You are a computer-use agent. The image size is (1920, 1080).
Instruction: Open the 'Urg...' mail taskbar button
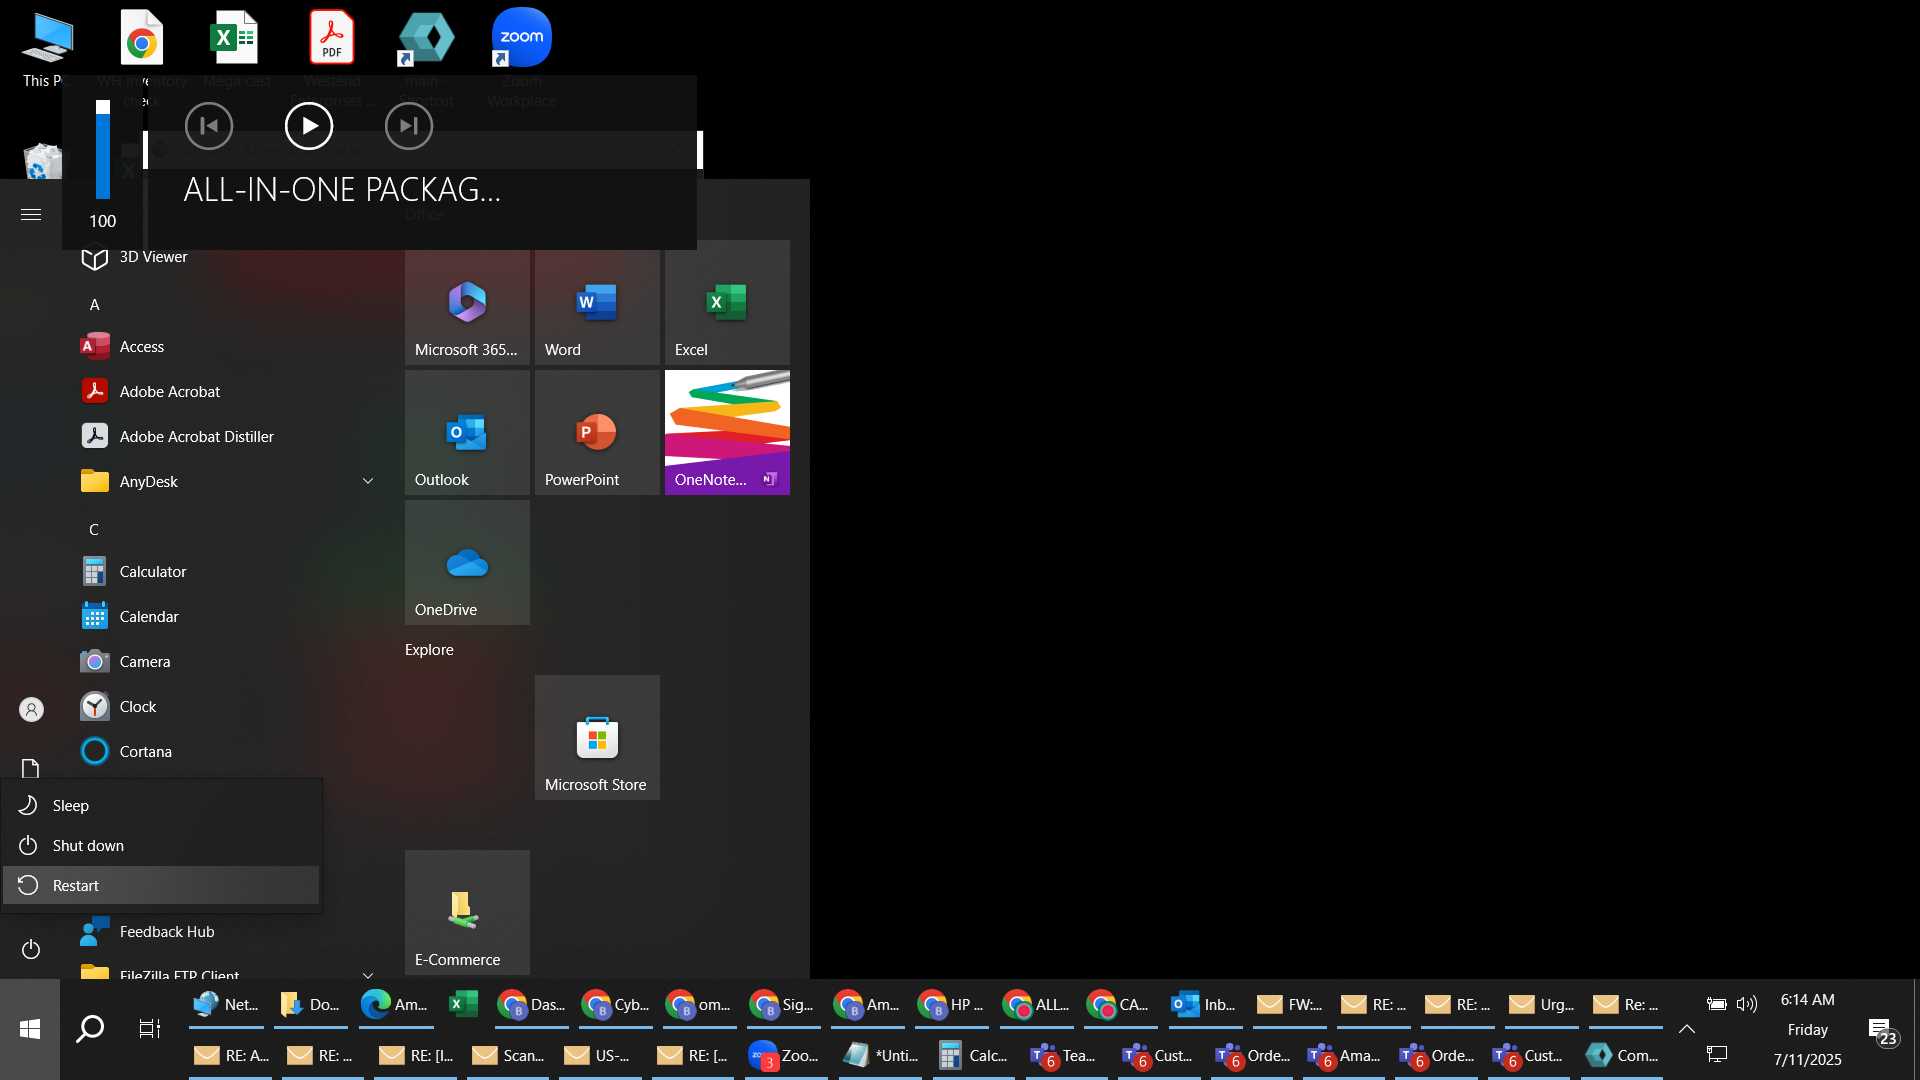(1542, 1005)
